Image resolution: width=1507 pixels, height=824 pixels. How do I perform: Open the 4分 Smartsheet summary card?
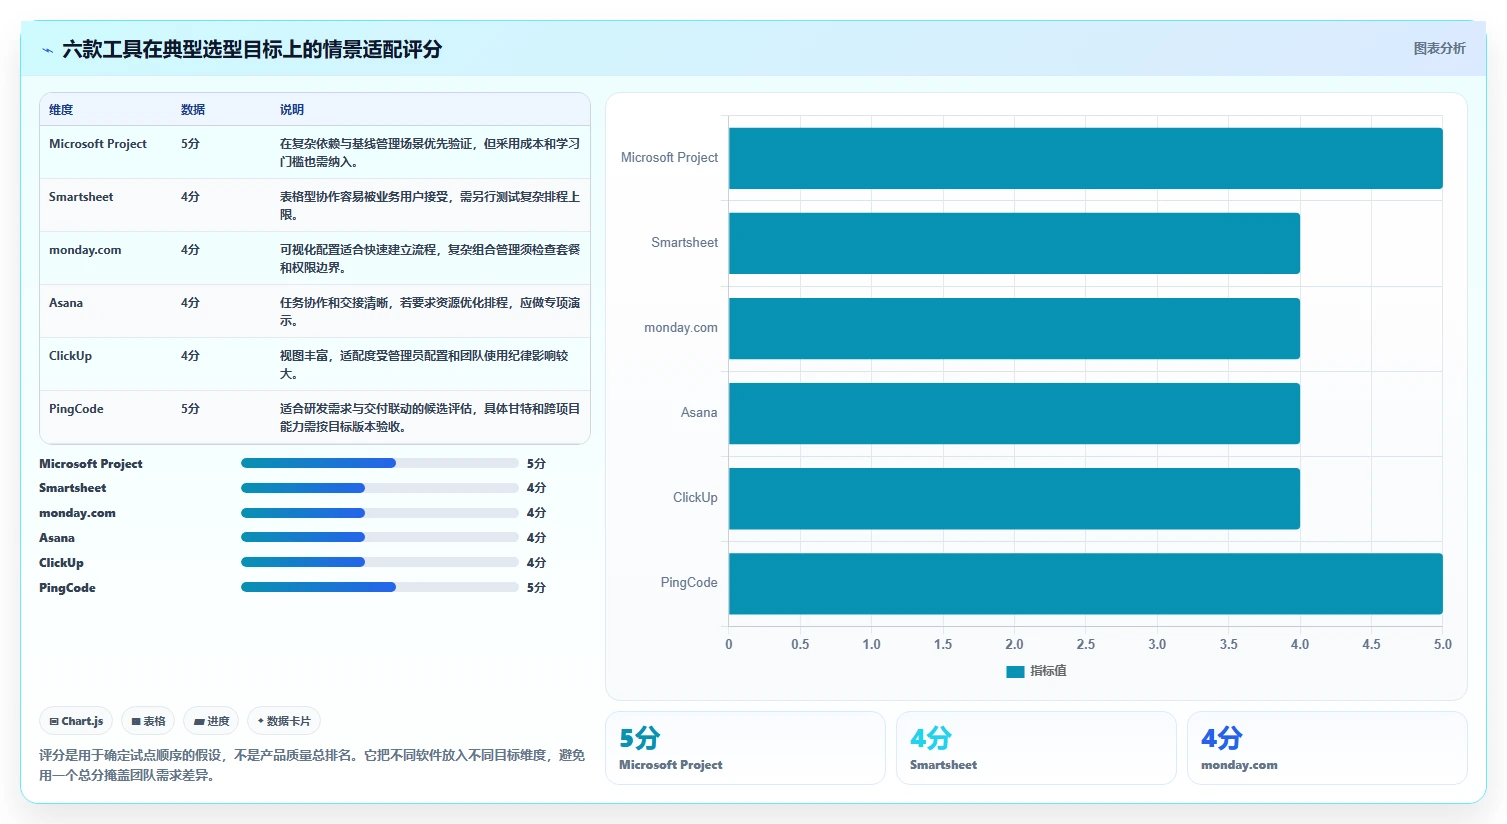[x=1036, y=748]
